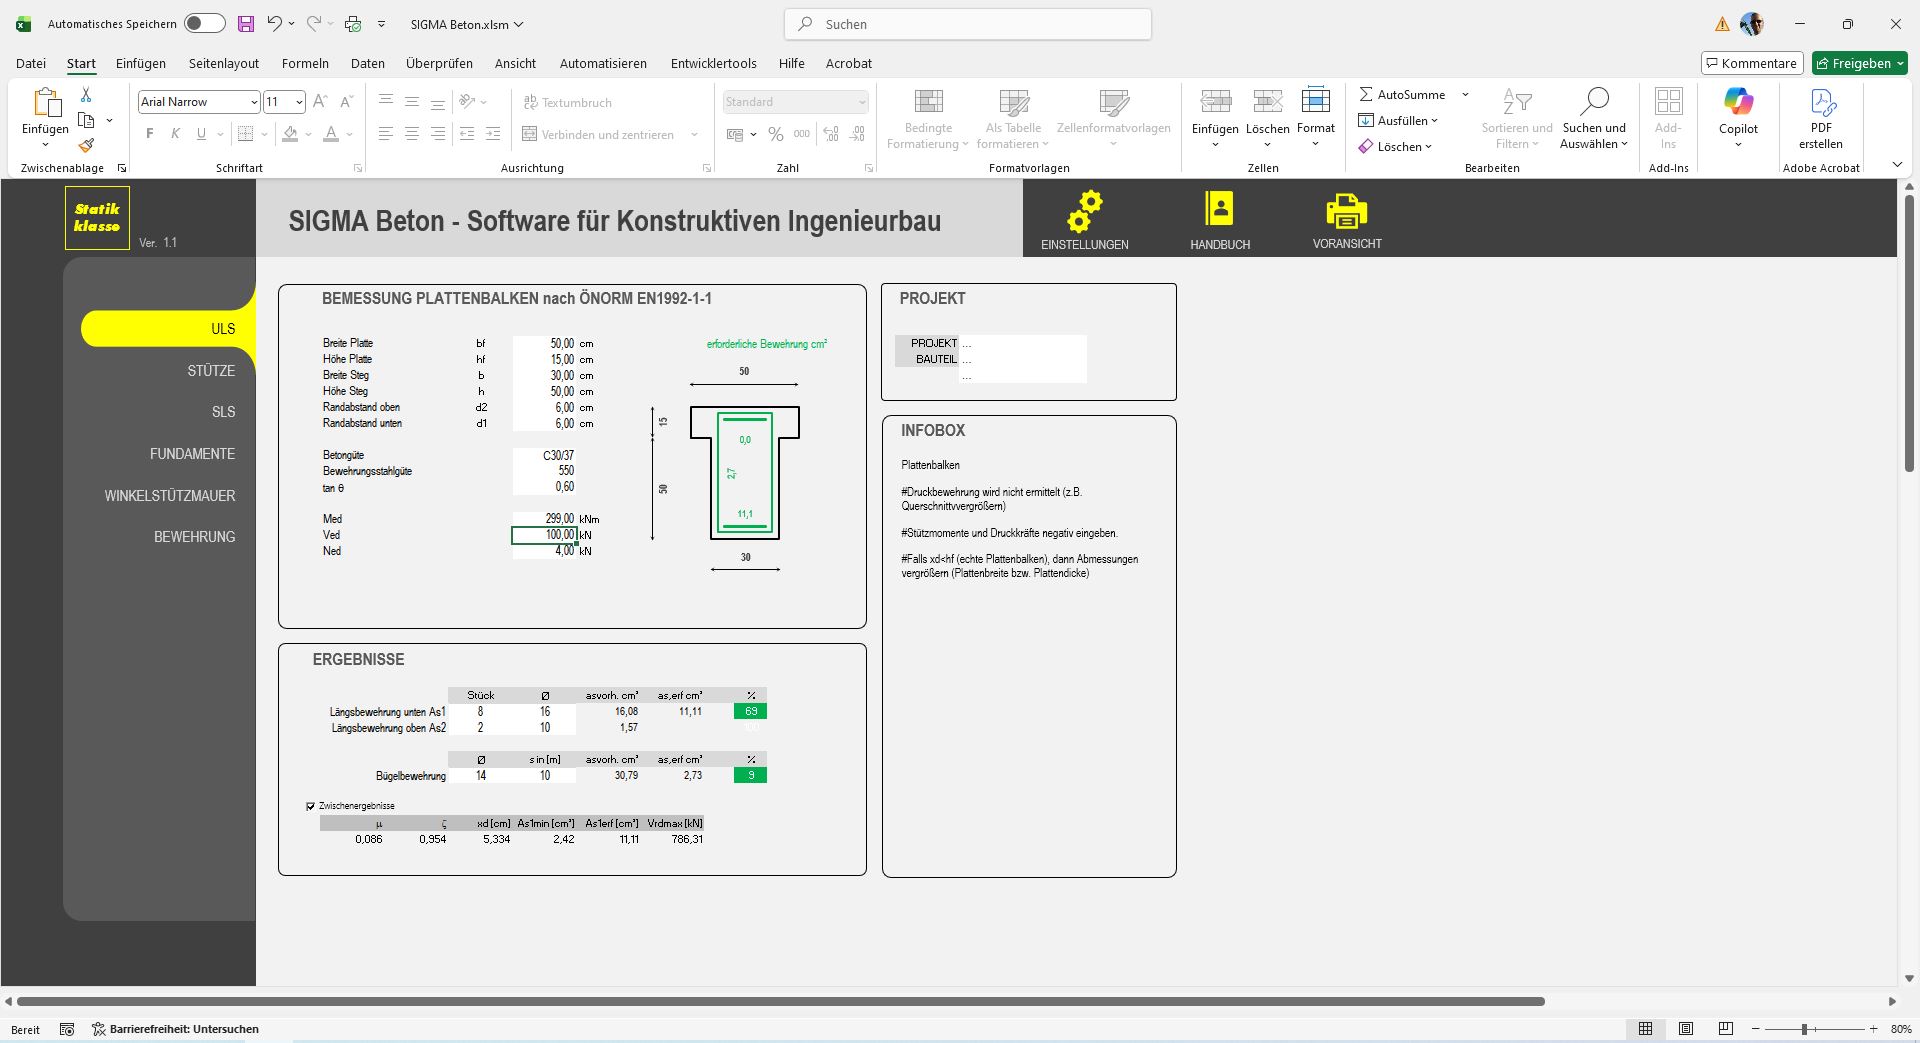Switch to page layout view in status bar
The width and height of the screenshot is (1920, 1043).
click(x=1686, y=1029)
